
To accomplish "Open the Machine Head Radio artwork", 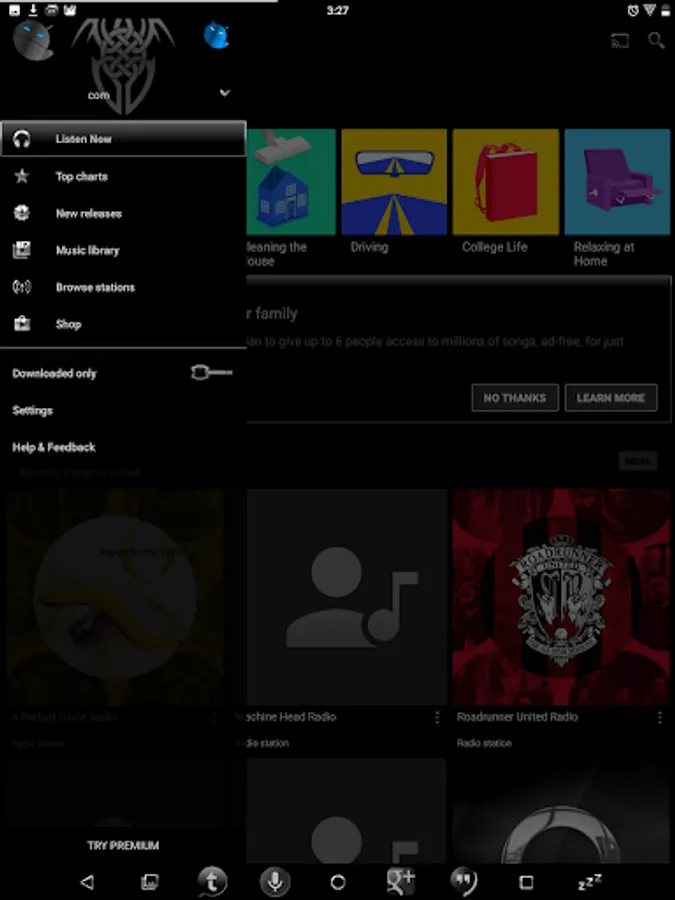I will (x=347, y=597).
